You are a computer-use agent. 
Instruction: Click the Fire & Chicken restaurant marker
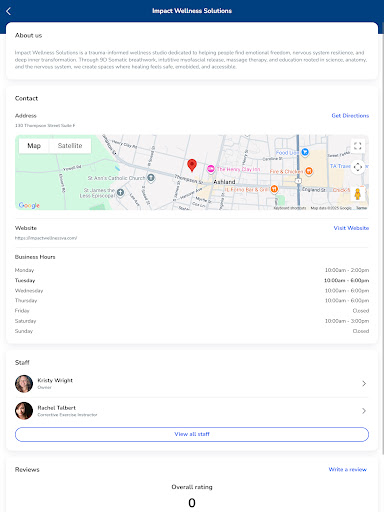(309, 171)
